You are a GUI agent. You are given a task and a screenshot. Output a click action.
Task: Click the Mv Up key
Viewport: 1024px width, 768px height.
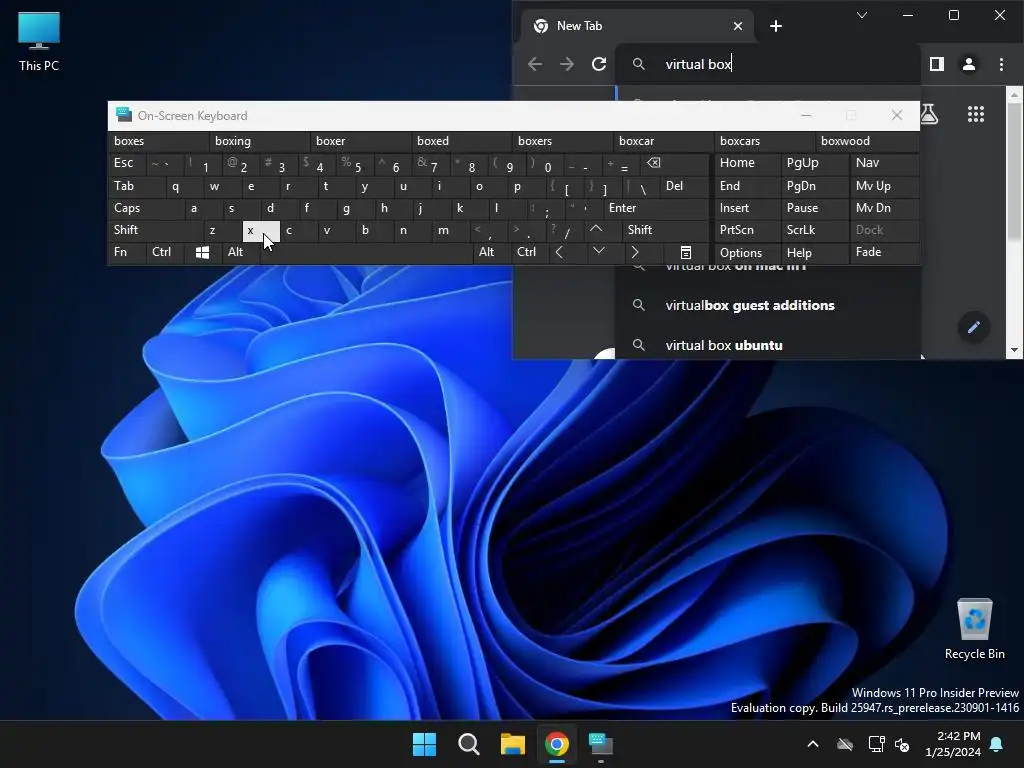pos(884,186)
